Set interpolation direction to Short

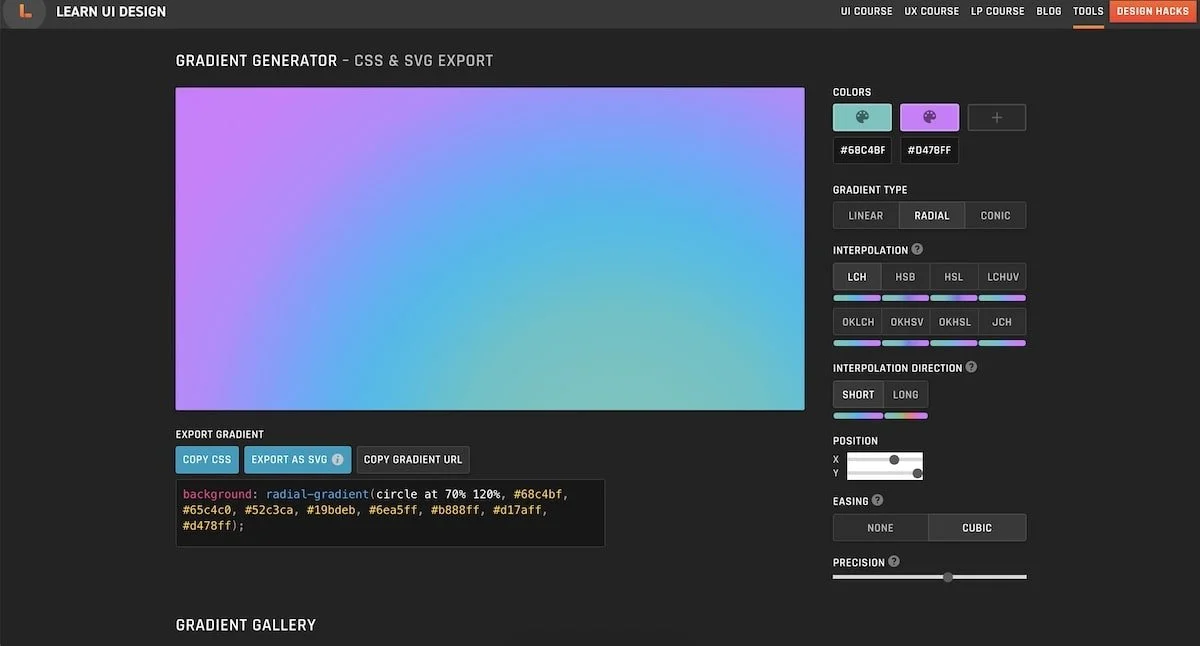point(858,395)
